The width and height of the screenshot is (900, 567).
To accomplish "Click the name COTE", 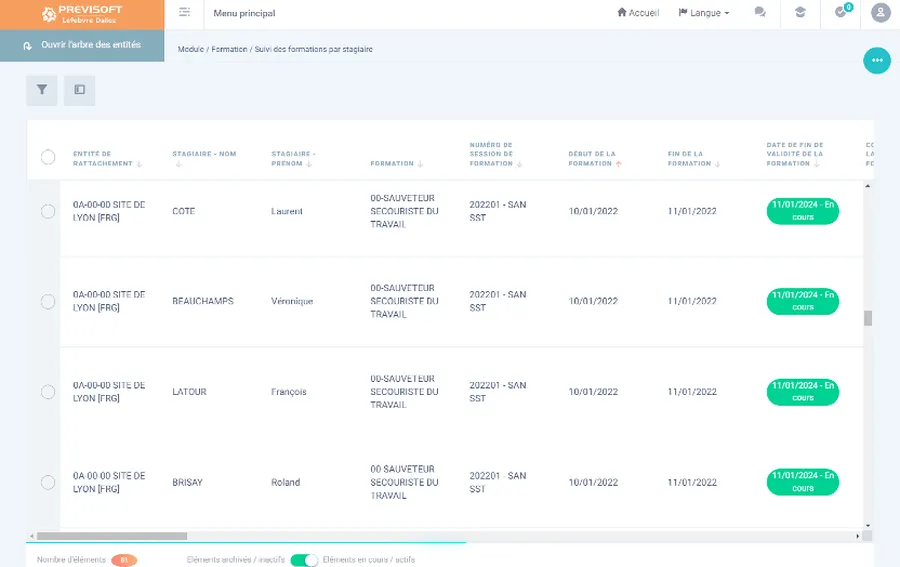I will pyautogui.click(x=184, y=211).
